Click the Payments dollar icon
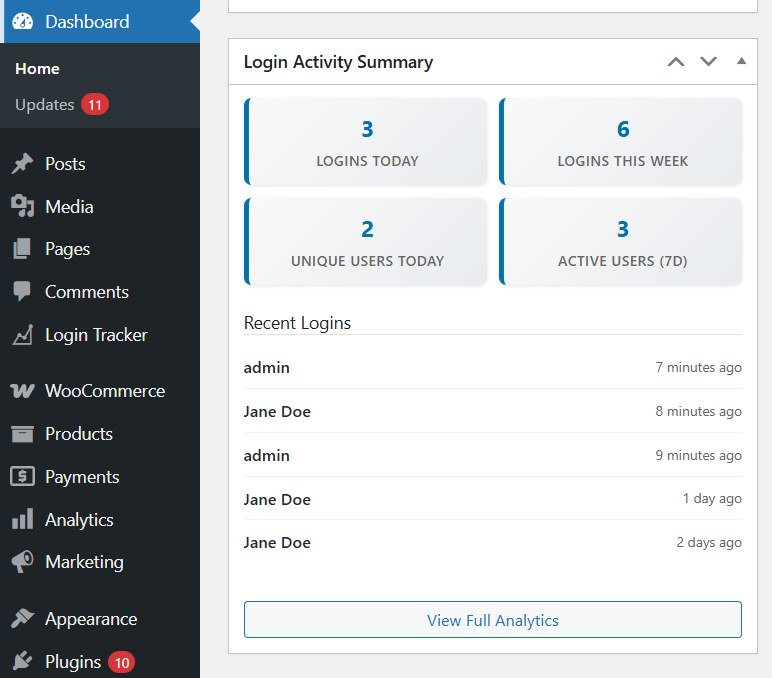 pyautogui.click(x=22, y=477)
